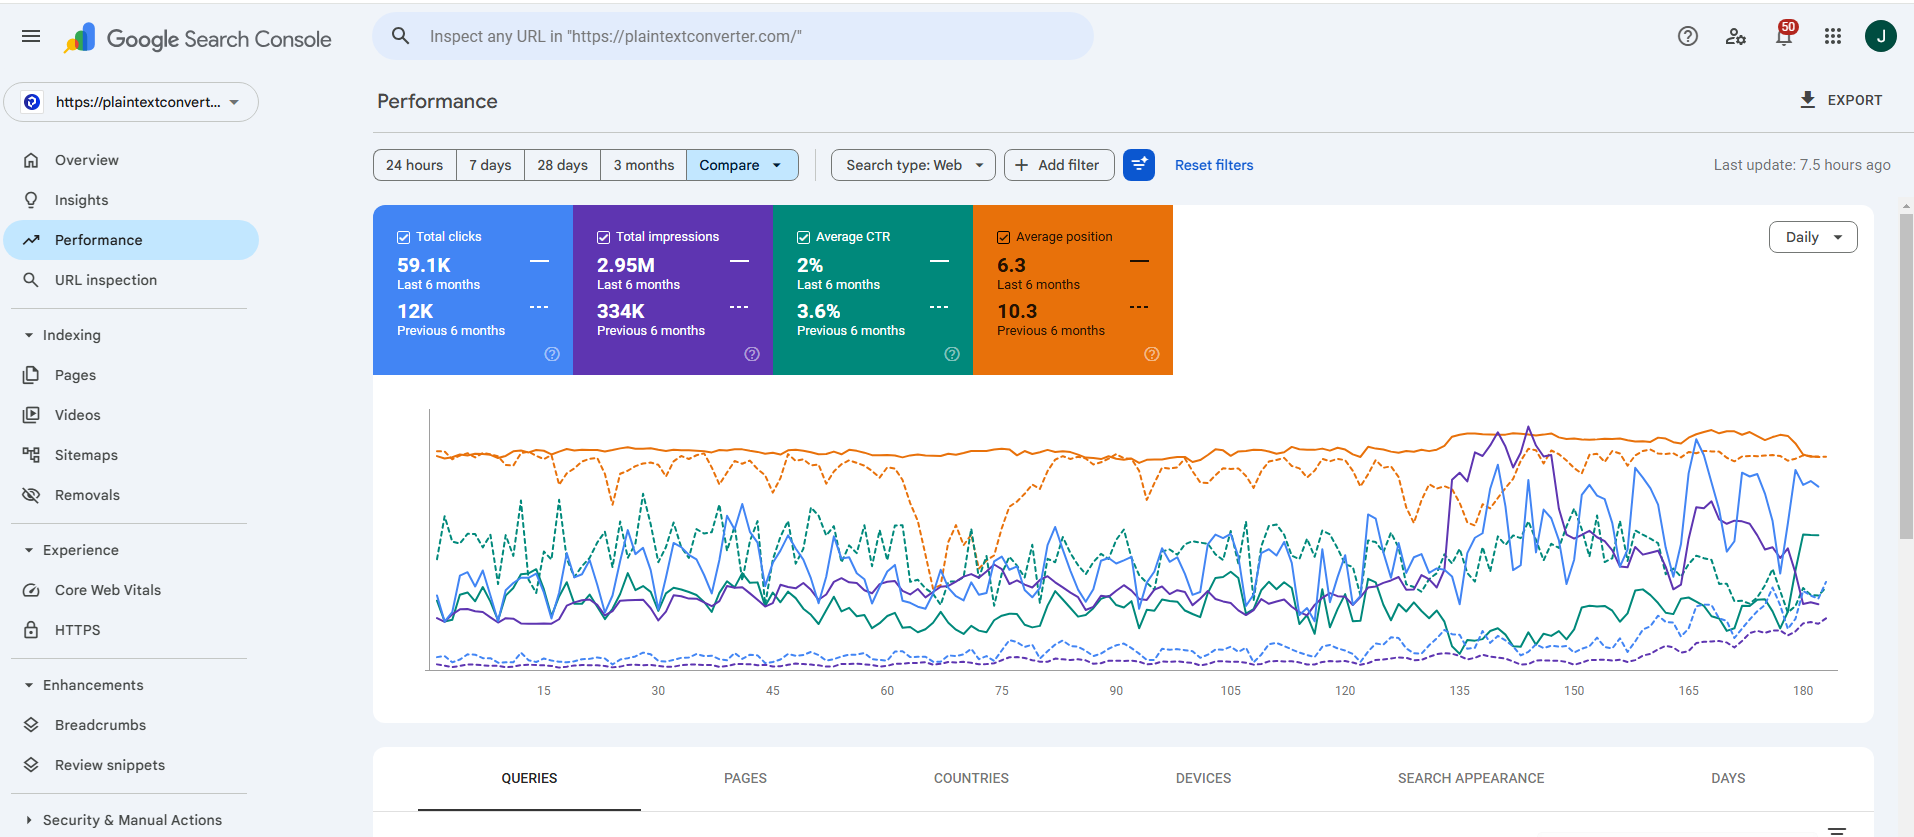Open help on Average position card
This screenshot has height=837, width=1914.
point(1152,354)
